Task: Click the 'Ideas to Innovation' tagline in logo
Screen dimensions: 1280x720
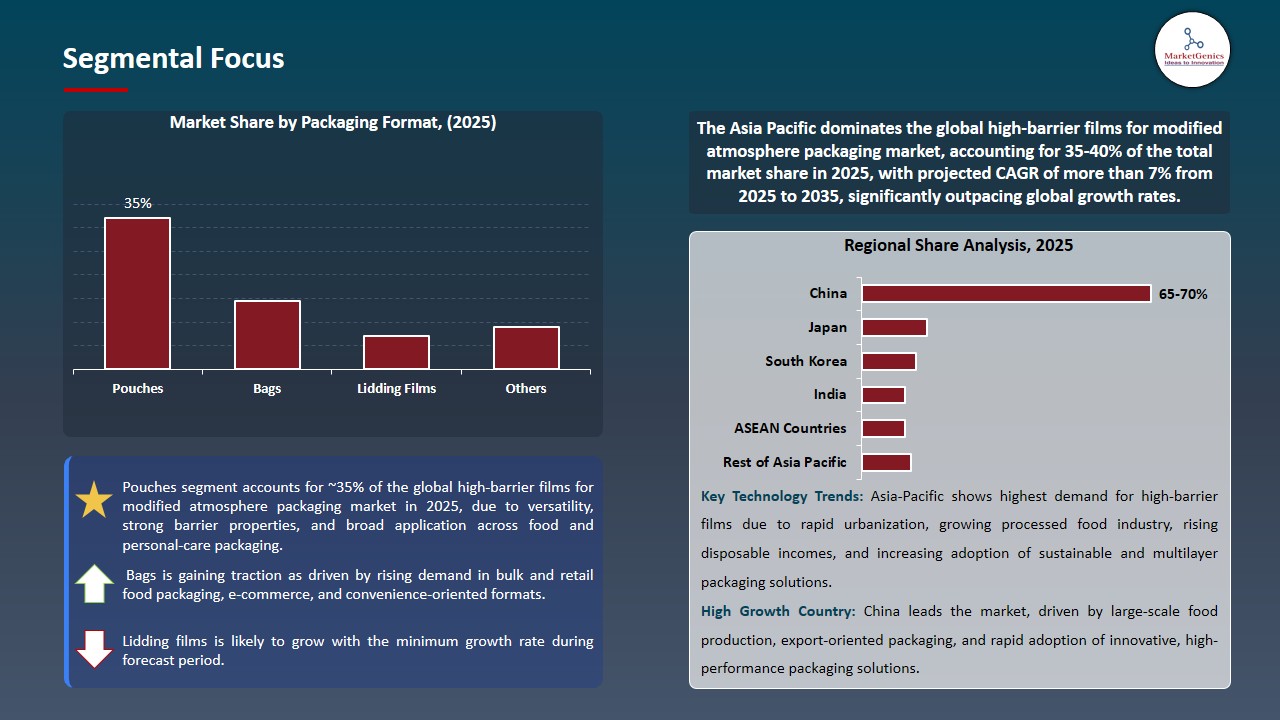Action: point(1192,63)
